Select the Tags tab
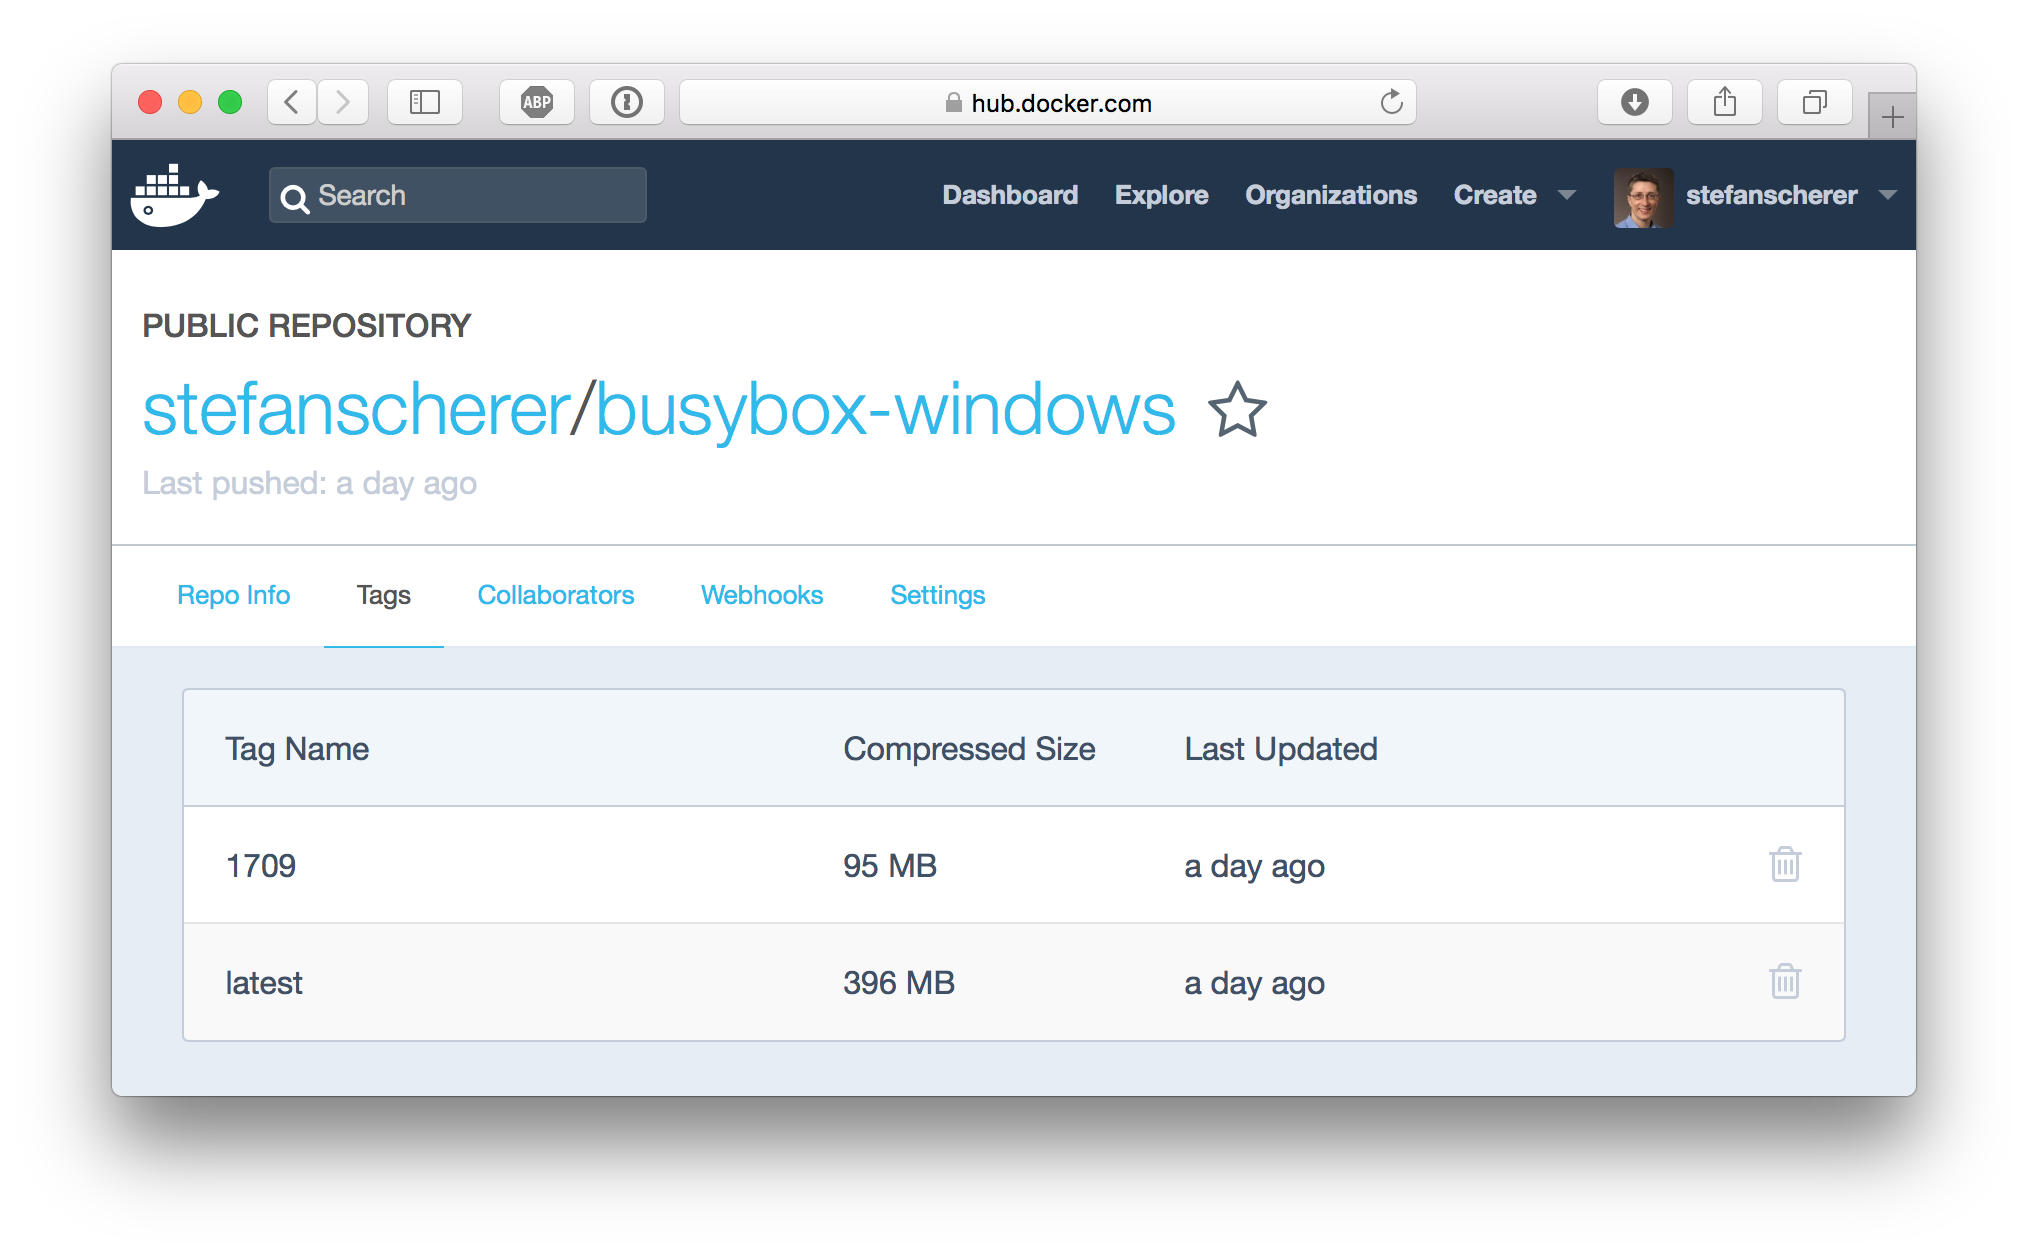The height and width of the screenshot is (1256, 2028). click(384, 595)
